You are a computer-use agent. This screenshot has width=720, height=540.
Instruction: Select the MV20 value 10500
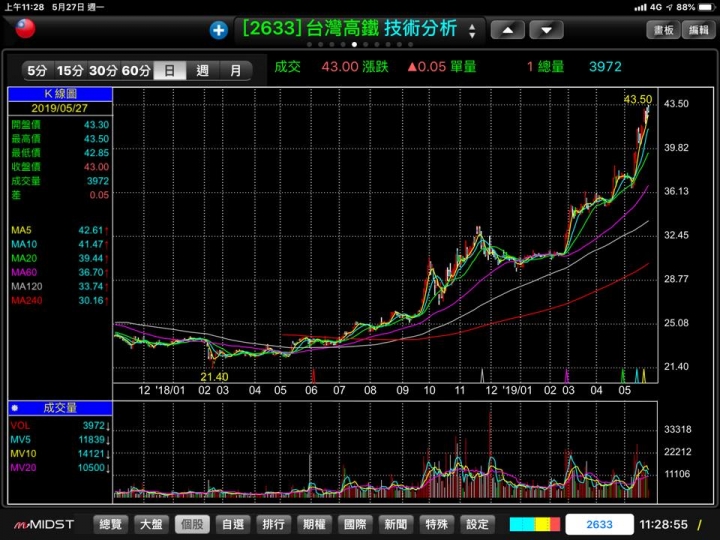point(92,467)
